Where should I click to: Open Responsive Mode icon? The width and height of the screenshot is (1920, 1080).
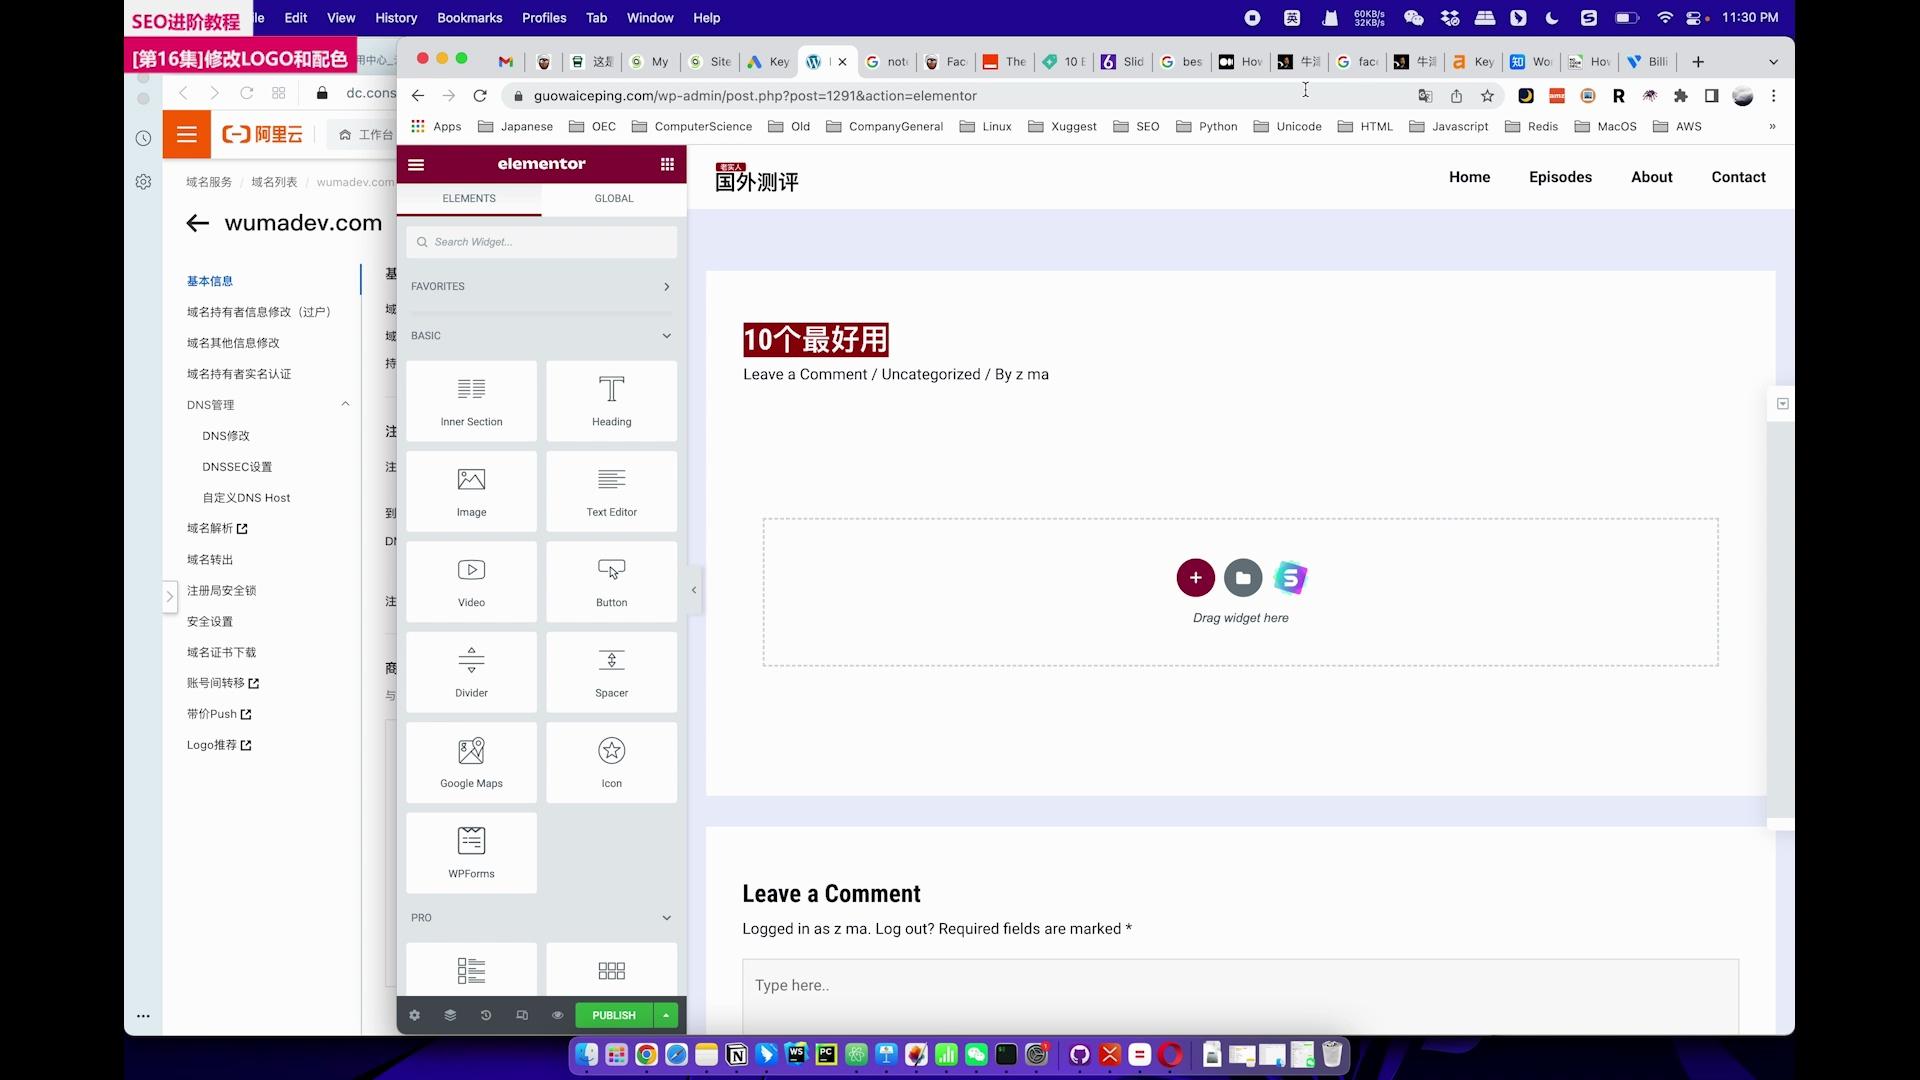pyautogui.click(x=522, y=1015)
